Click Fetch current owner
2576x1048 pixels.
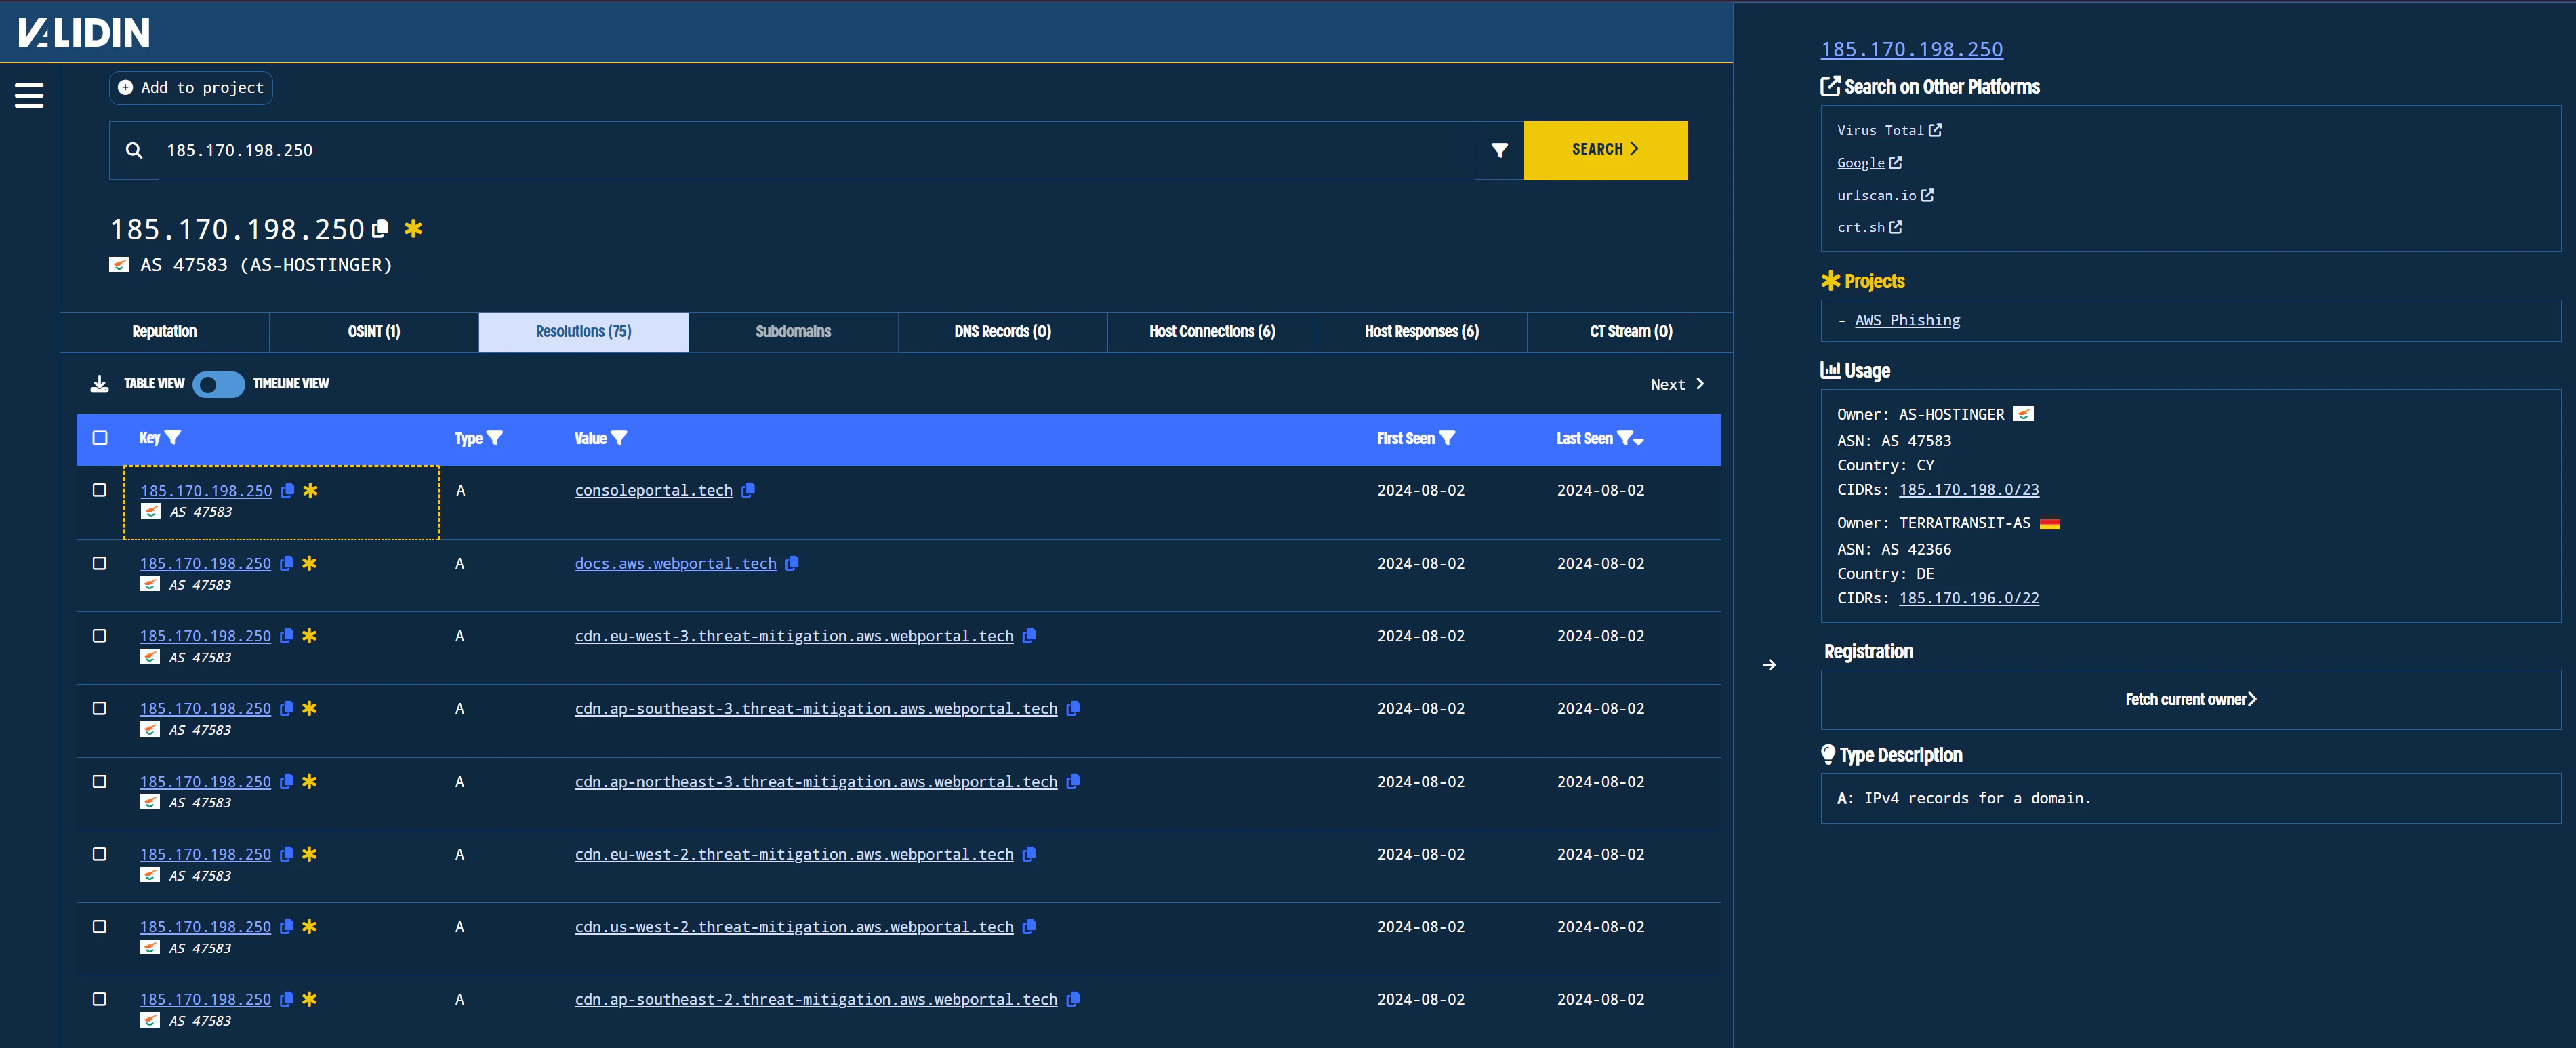2190,700
